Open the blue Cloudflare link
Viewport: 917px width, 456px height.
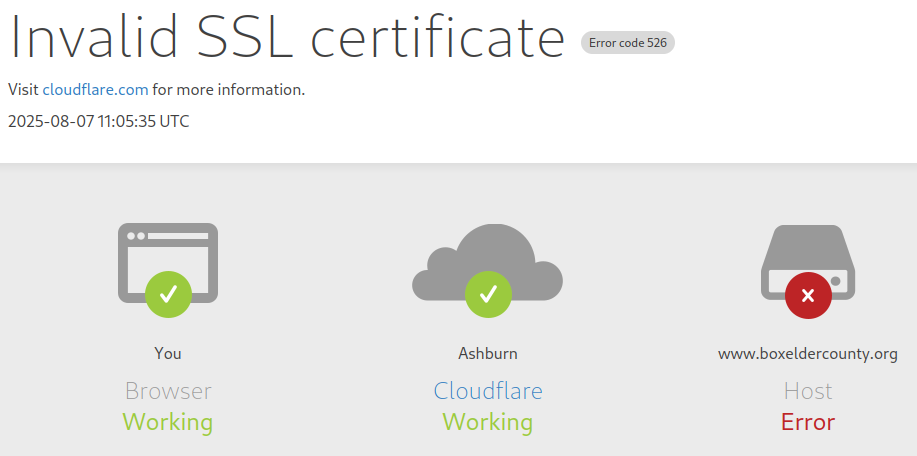[x=488, y=391]
